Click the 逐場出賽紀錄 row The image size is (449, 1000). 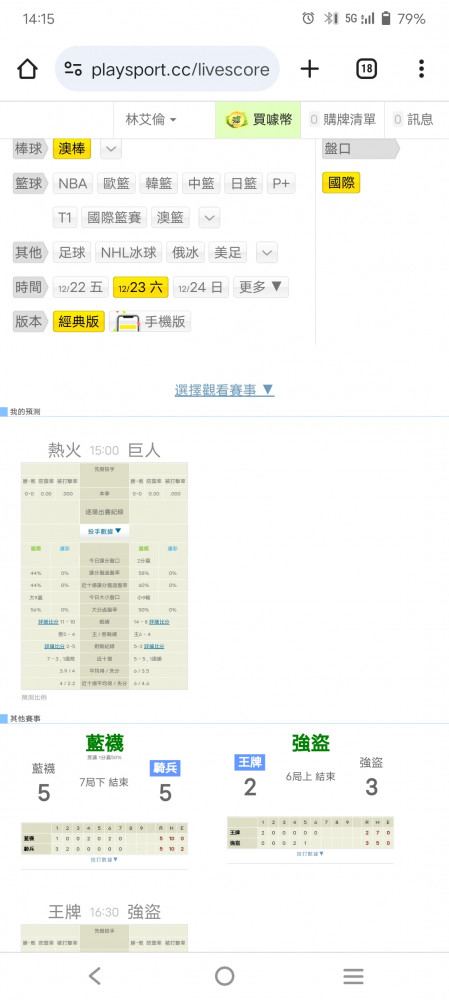click(x=105, y=512)
